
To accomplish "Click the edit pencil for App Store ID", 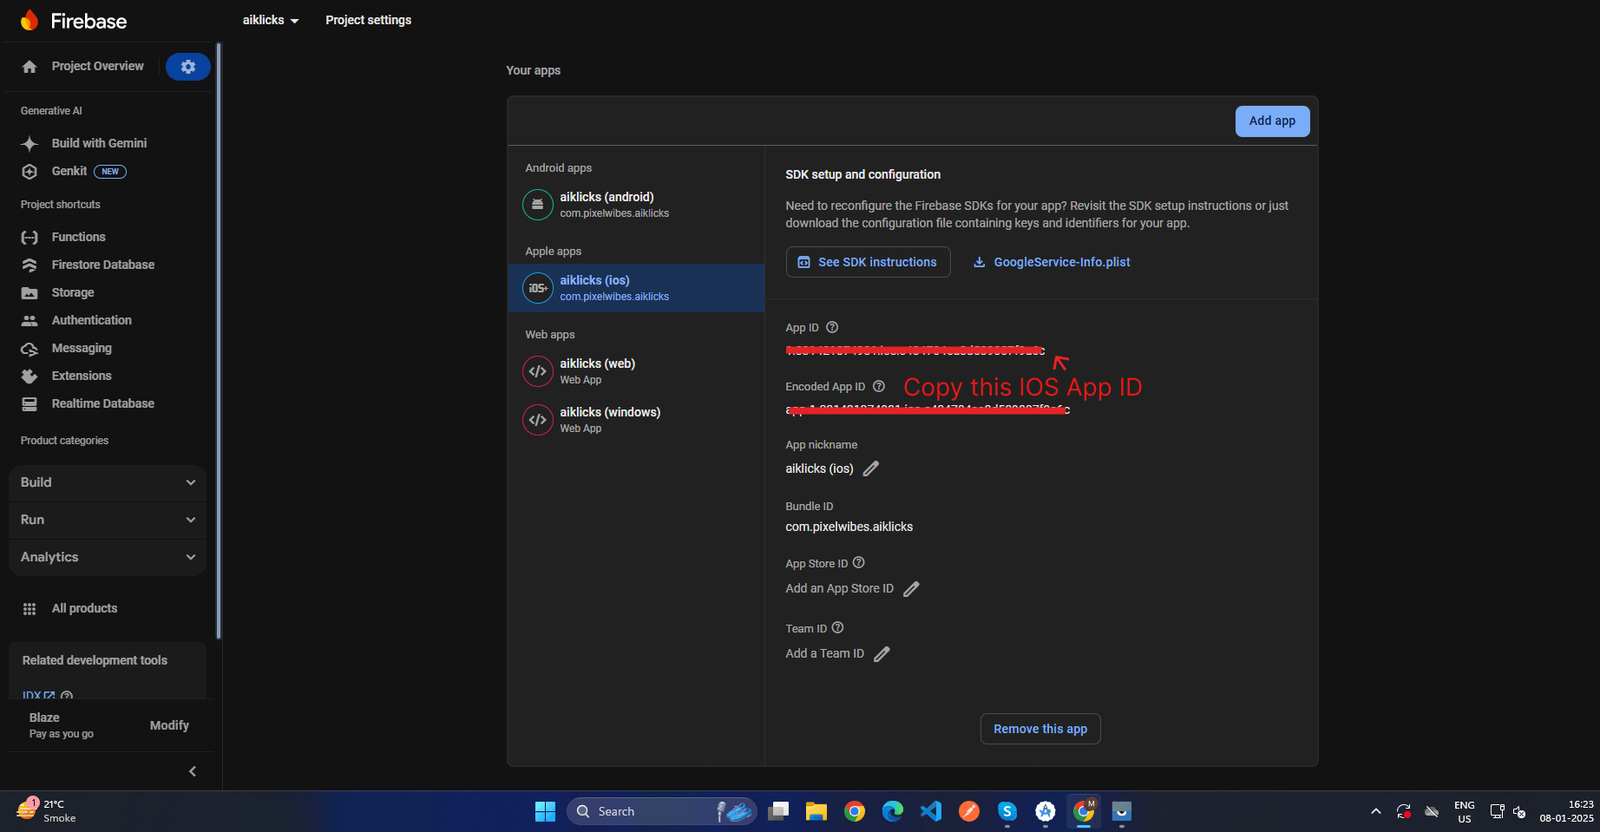I will tap(911, 589).
